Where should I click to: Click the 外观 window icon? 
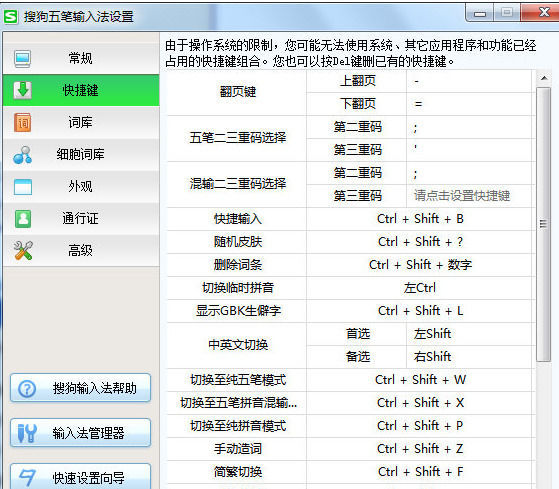[23, 187]
